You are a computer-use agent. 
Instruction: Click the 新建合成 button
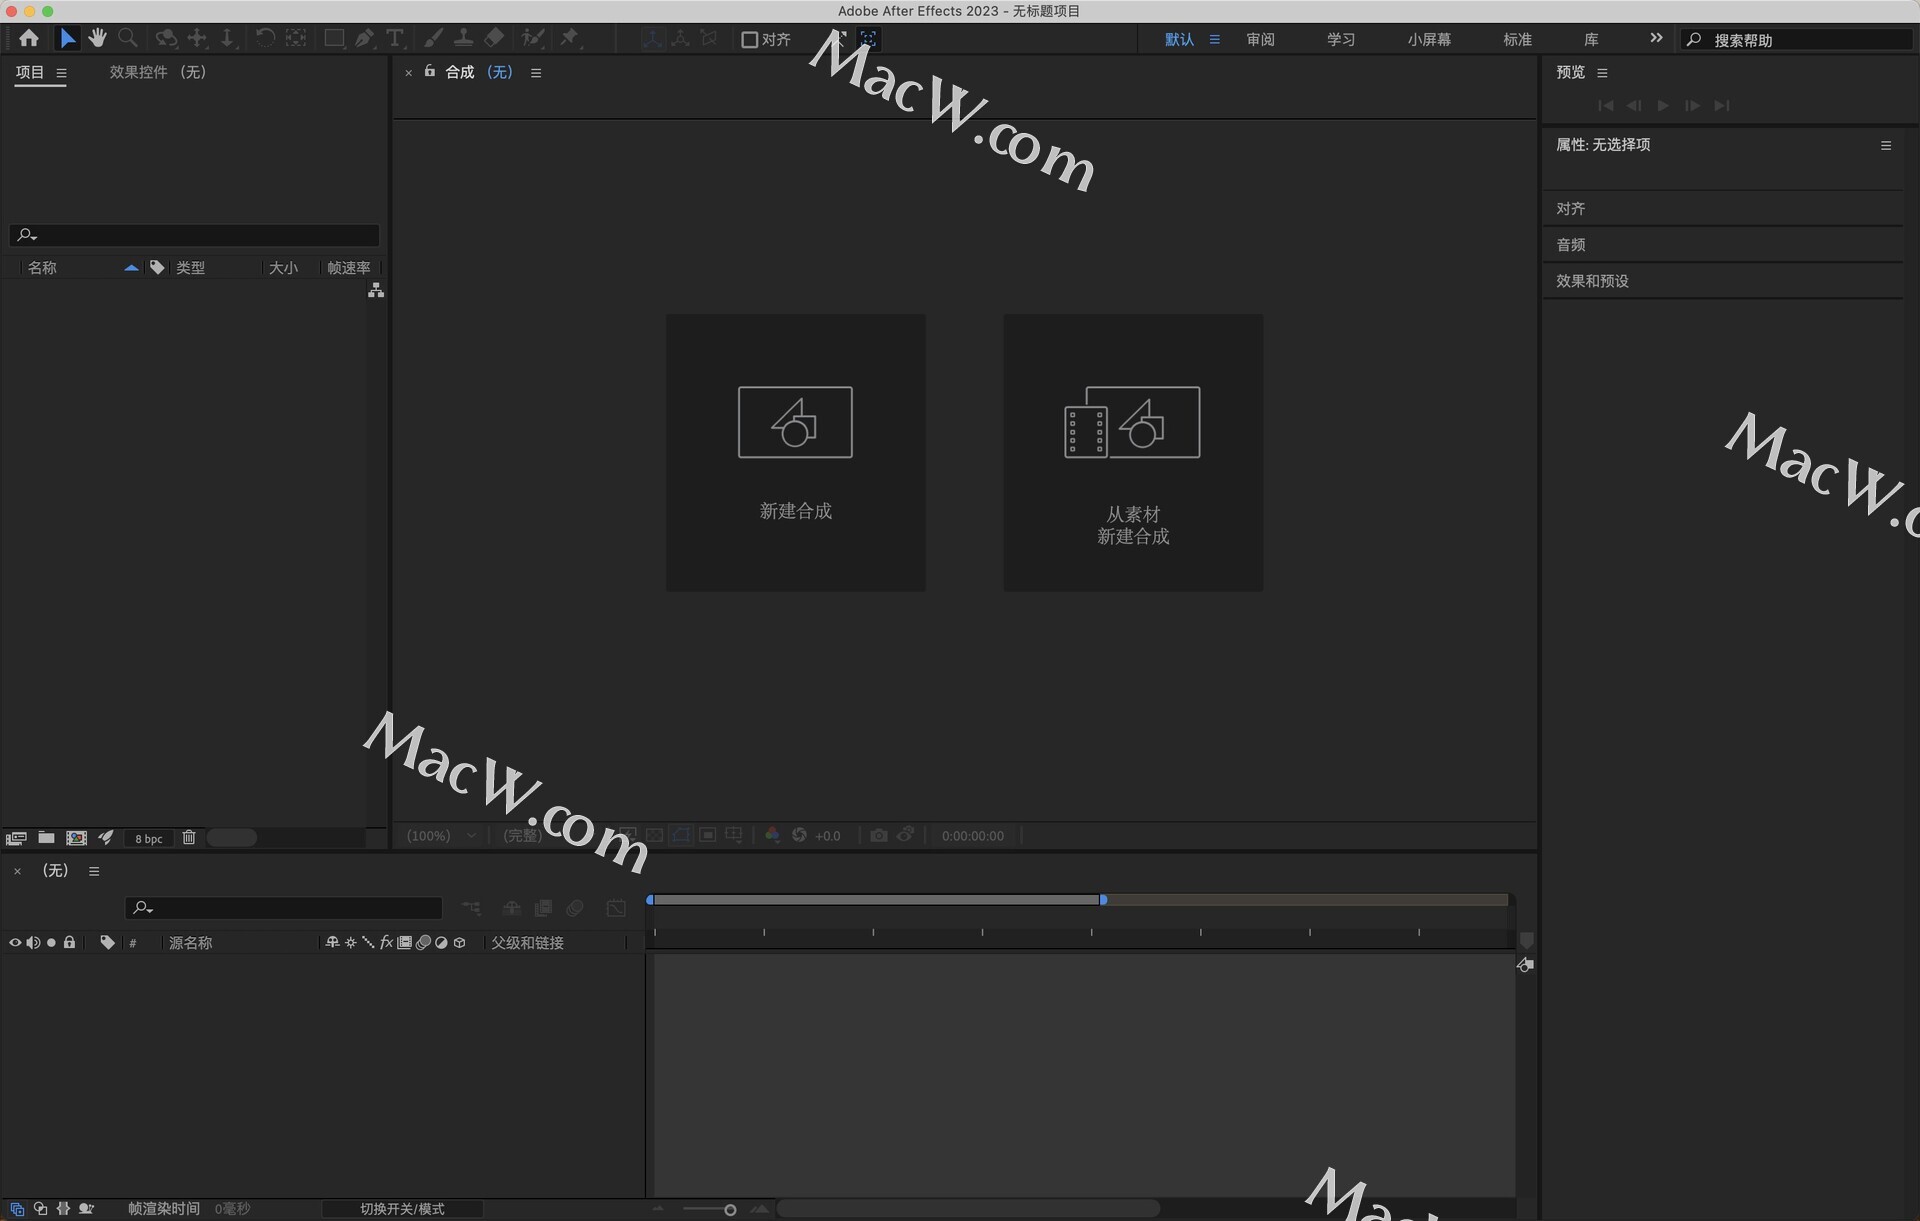795,452
